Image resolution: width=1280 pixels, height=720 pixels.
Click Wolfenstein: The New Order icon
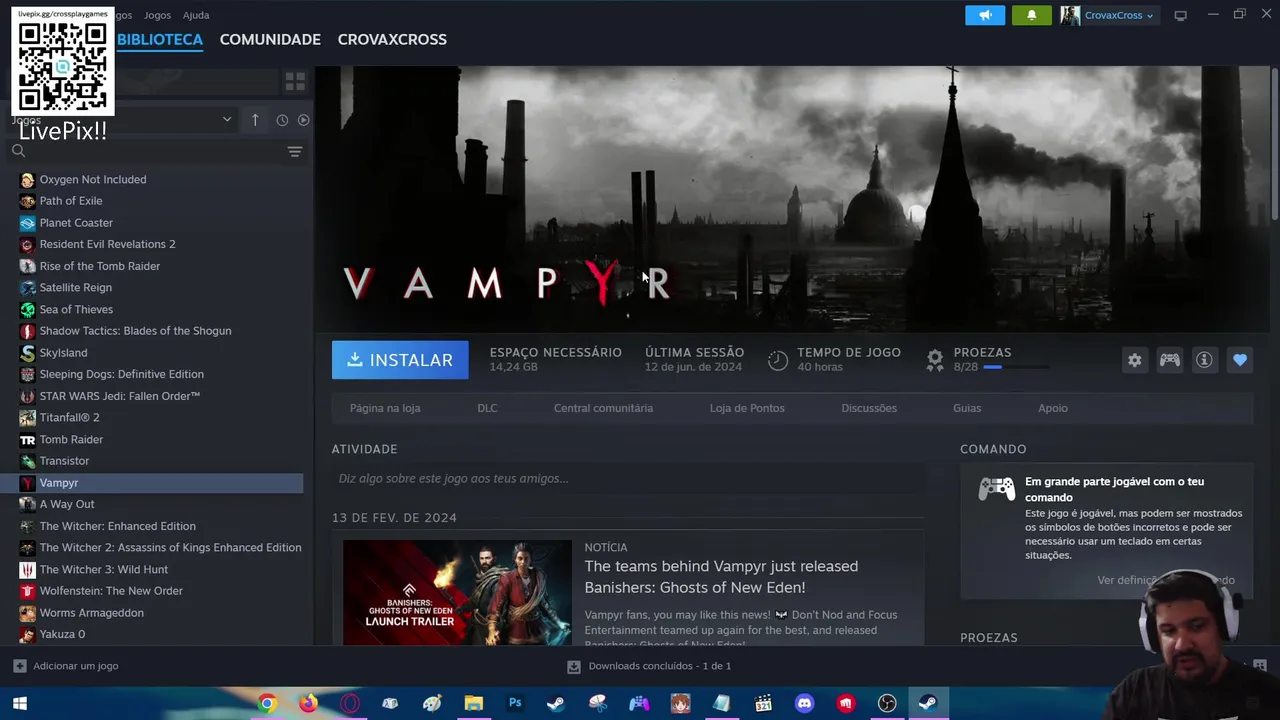[x=27, y=591]
